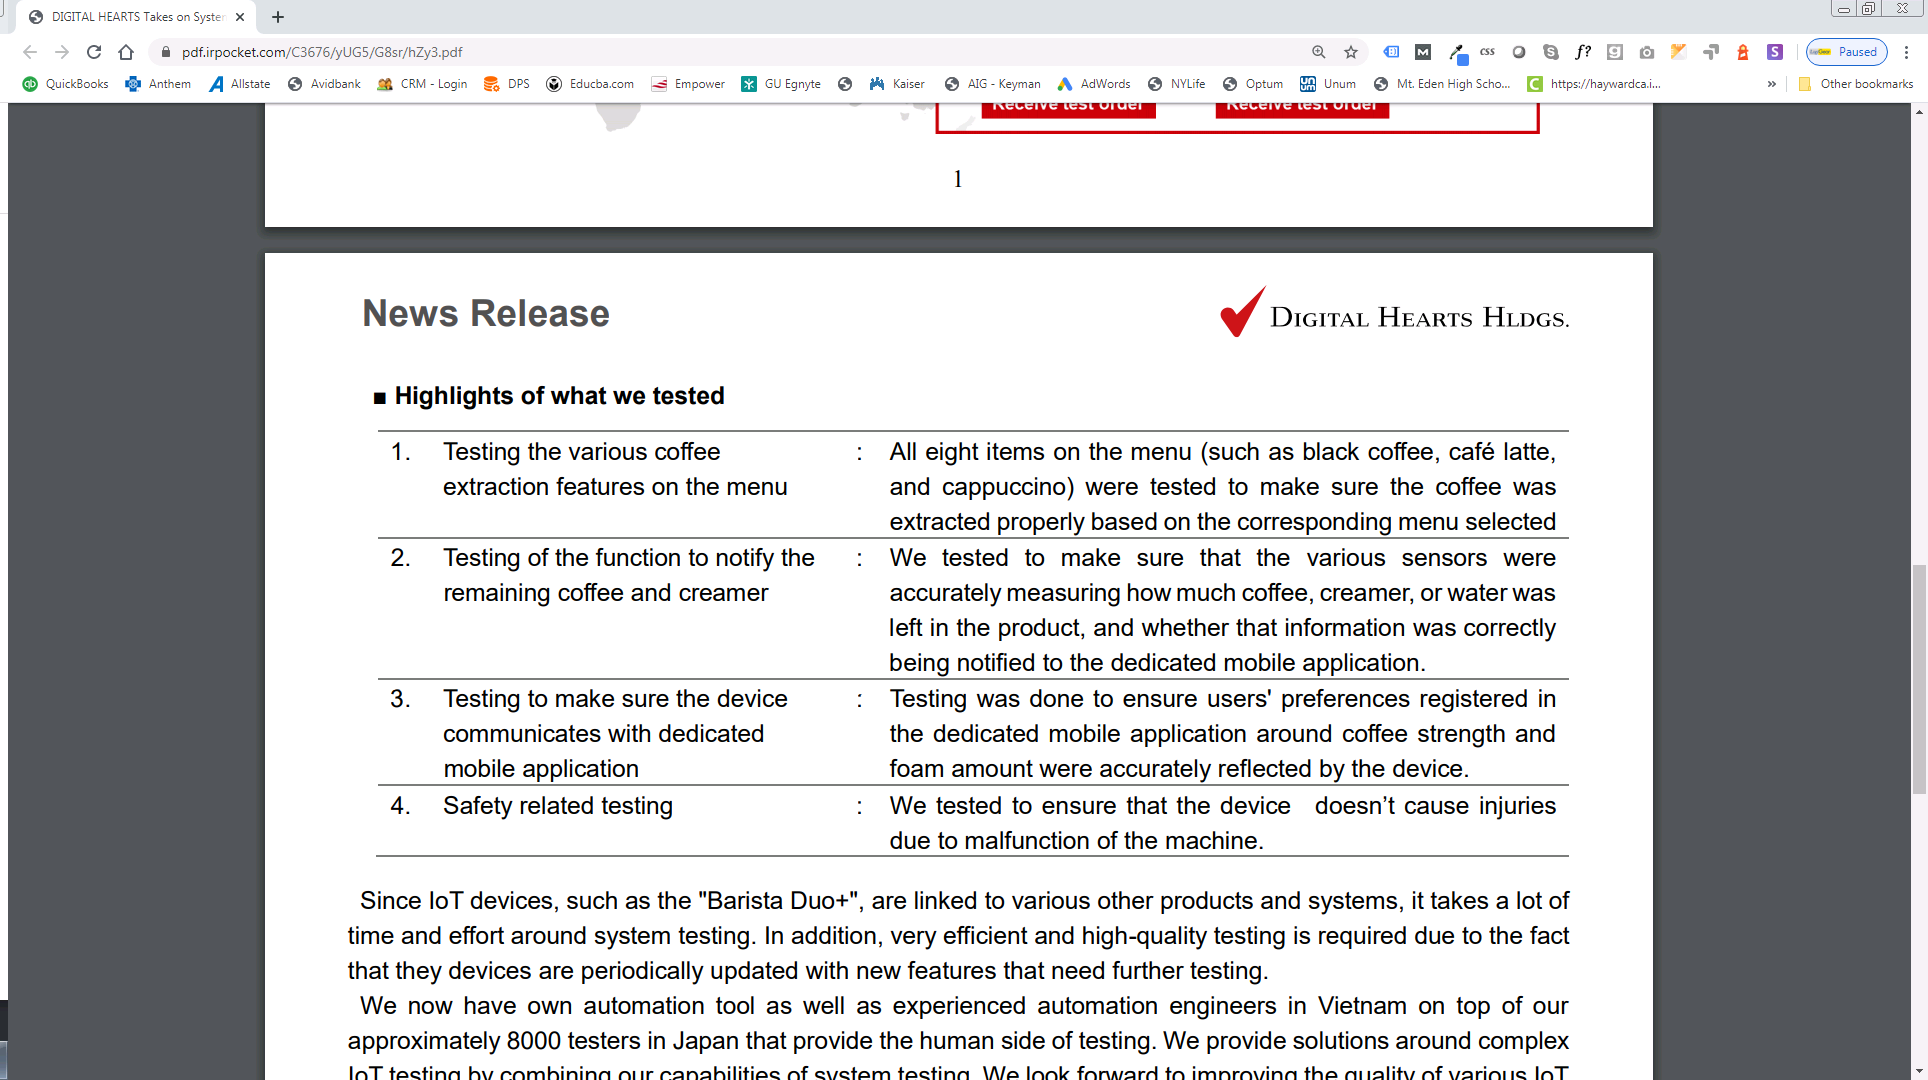The image size is (1928, 1080).
Task: Open the orange note extension icon
Action: 1679,52
